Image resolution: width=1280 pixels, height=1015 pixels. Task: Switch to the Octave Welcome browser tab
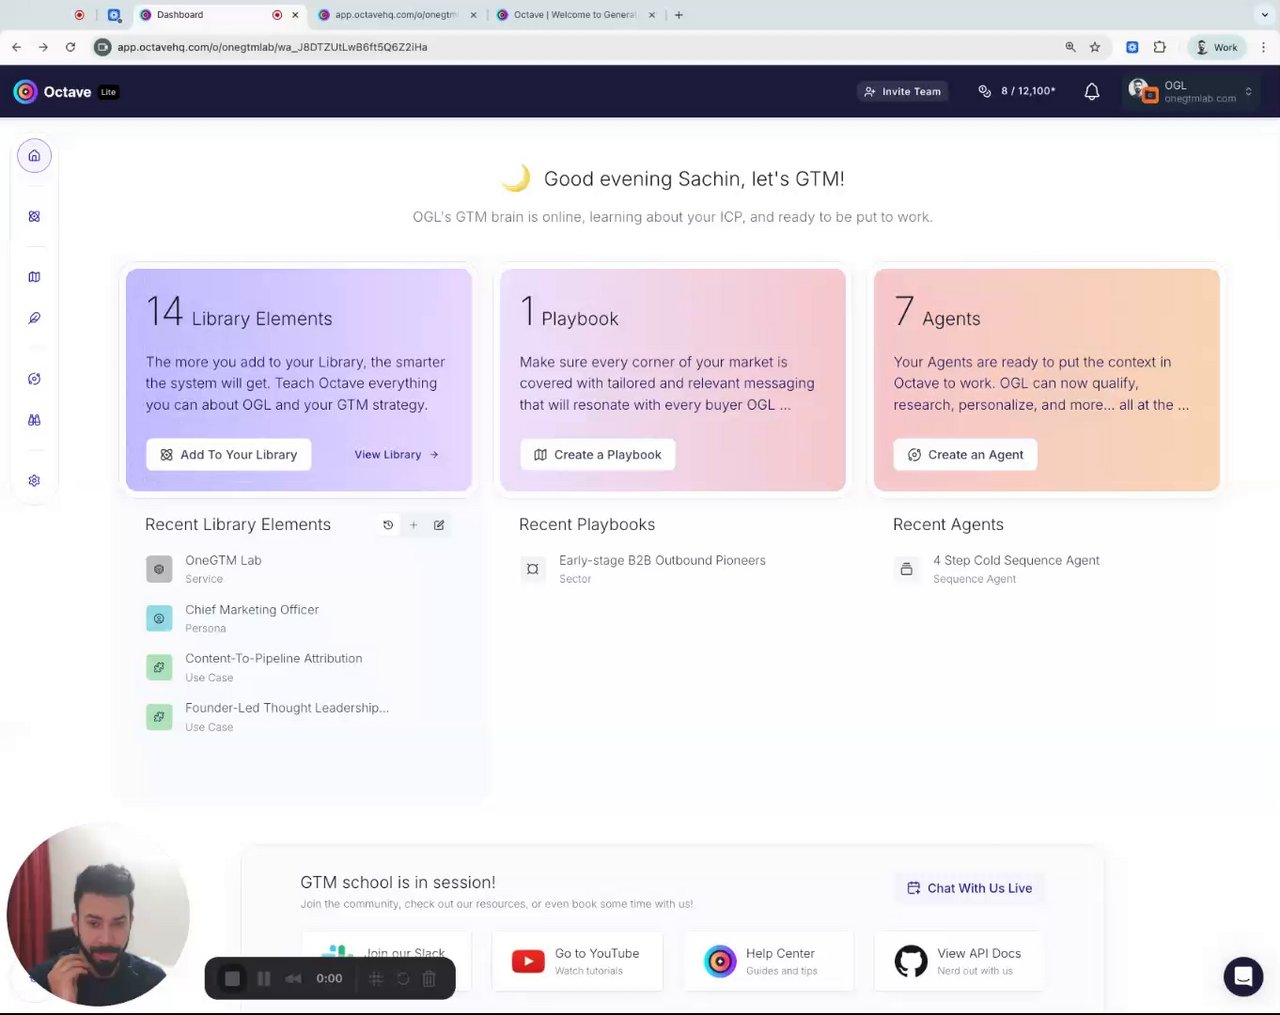pos(576,15)
